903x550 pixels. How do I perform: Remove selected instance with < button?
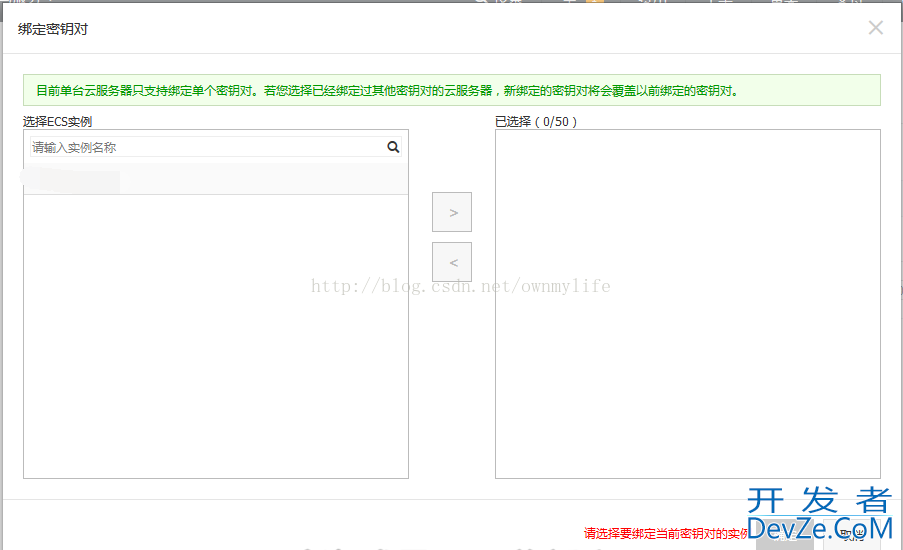tap(452, 262)
